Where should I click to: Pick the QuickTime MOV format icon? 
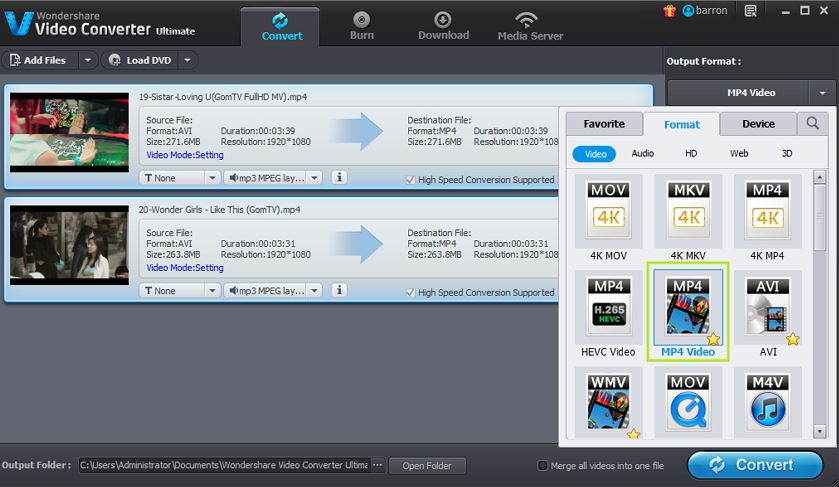click(688, 403)
